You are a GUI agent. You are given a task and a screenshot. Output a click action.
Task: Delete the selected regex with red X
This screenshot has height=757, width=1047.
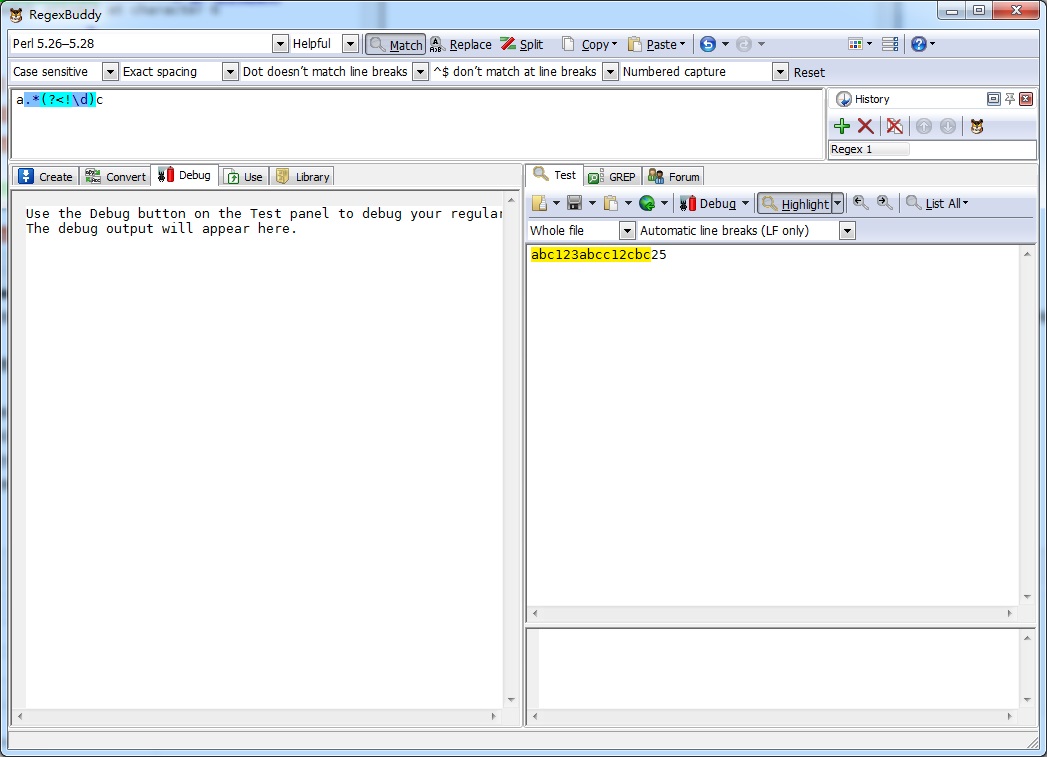[x=866, y=126]
